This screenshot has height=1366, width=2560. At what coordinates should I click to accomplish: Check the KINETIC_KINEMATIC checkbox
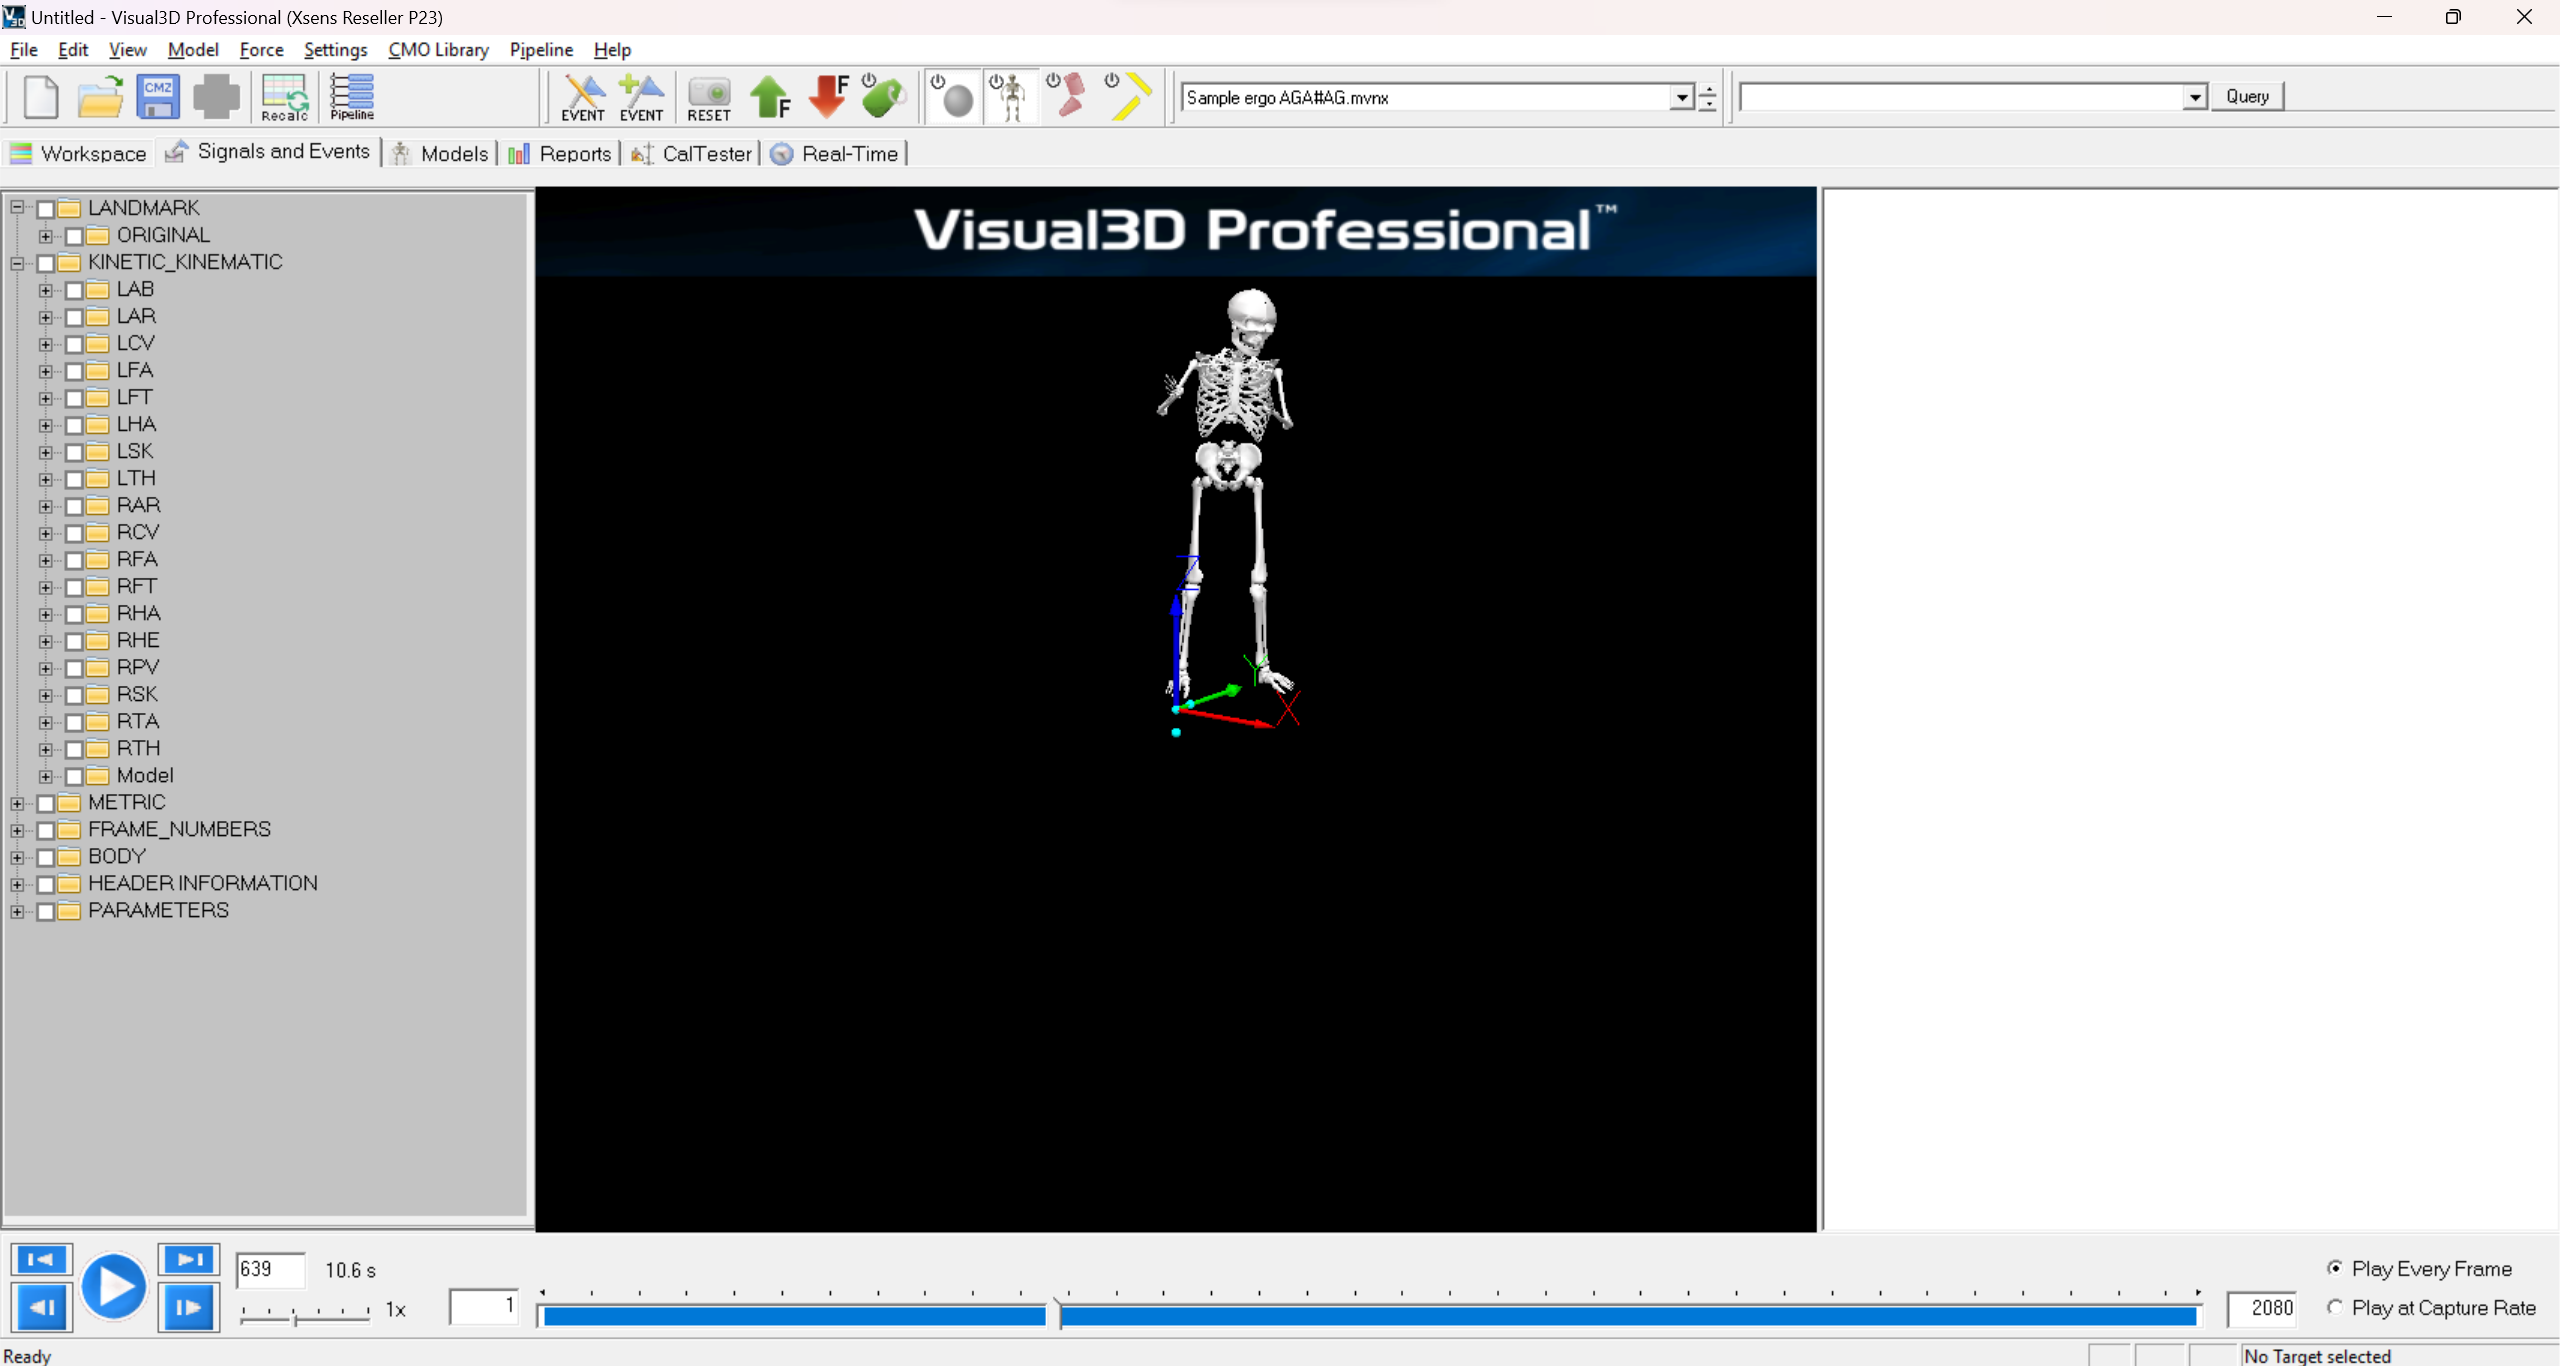(46, 262)
